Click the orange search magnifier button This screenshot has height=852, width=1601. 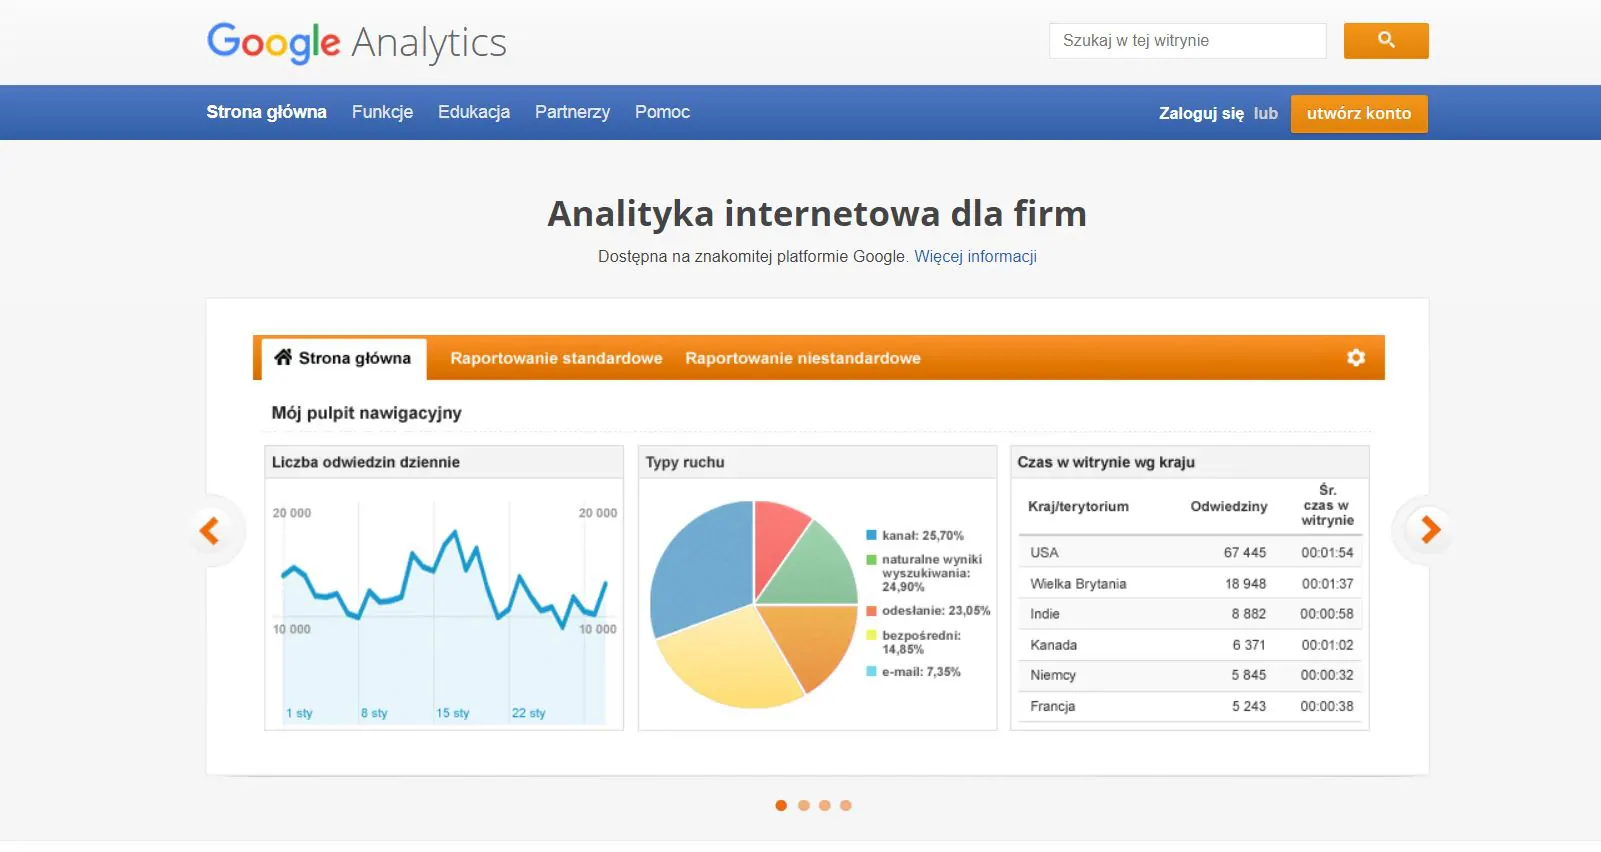[x=1386, y=41]
